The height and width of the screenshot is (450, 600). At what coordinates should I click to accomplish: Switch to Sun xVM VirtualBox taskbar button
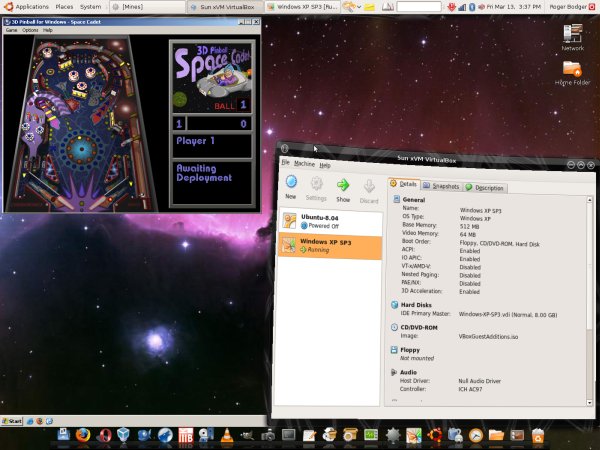(226, 7)
